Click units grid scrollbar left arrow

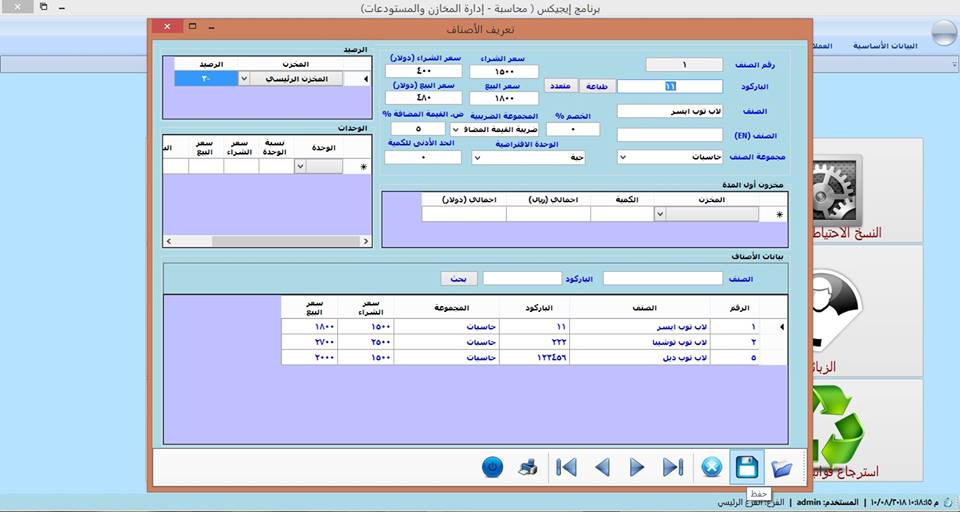click(x=169, y=242)
